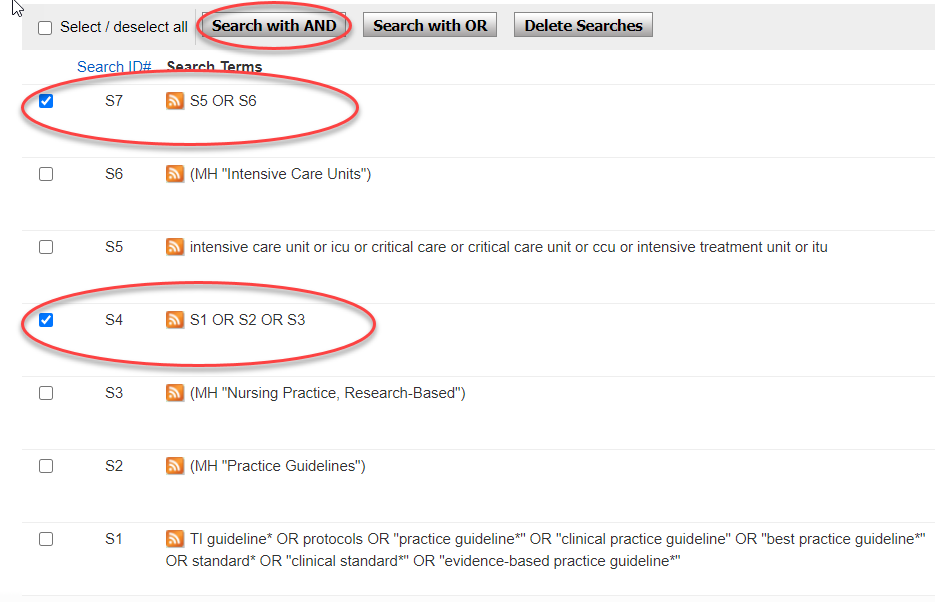935x602 pixels.
Task: Click the RSS feed icon for search S7
Action: pos(175,101)
